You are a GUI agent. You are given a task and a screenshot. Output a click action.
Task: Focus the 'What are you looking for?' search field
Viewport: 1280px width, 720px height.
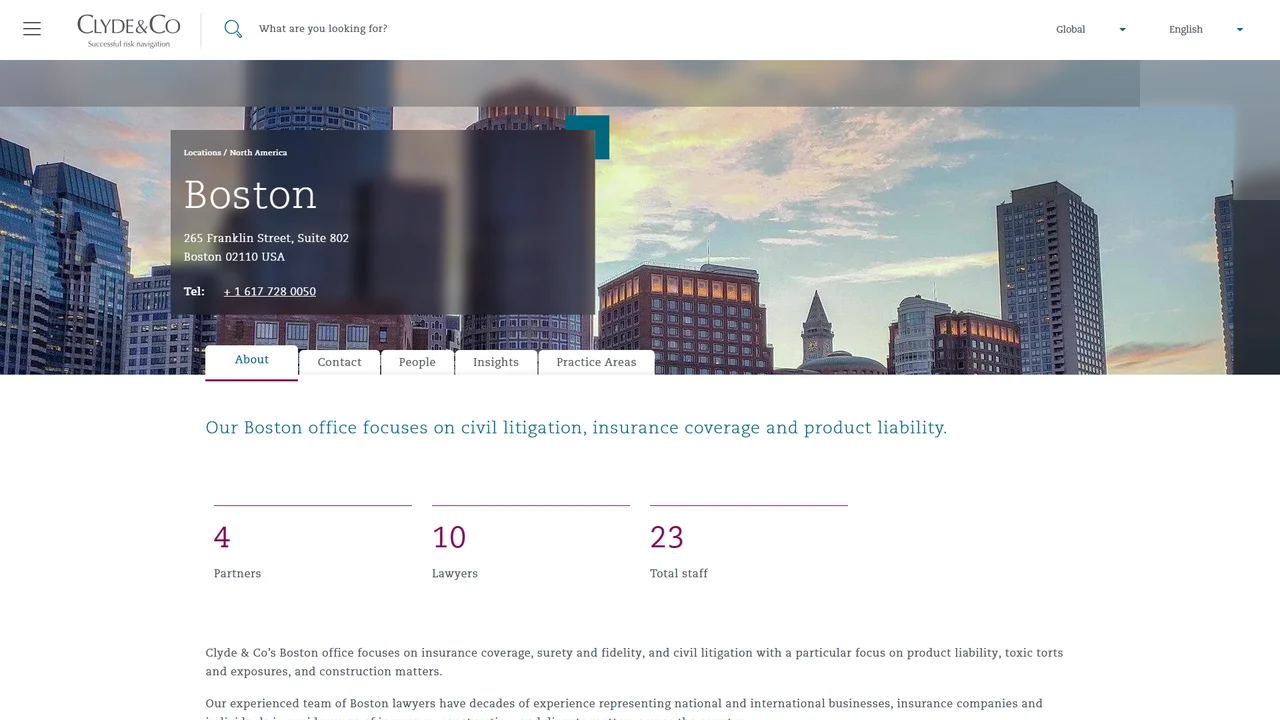322,29
